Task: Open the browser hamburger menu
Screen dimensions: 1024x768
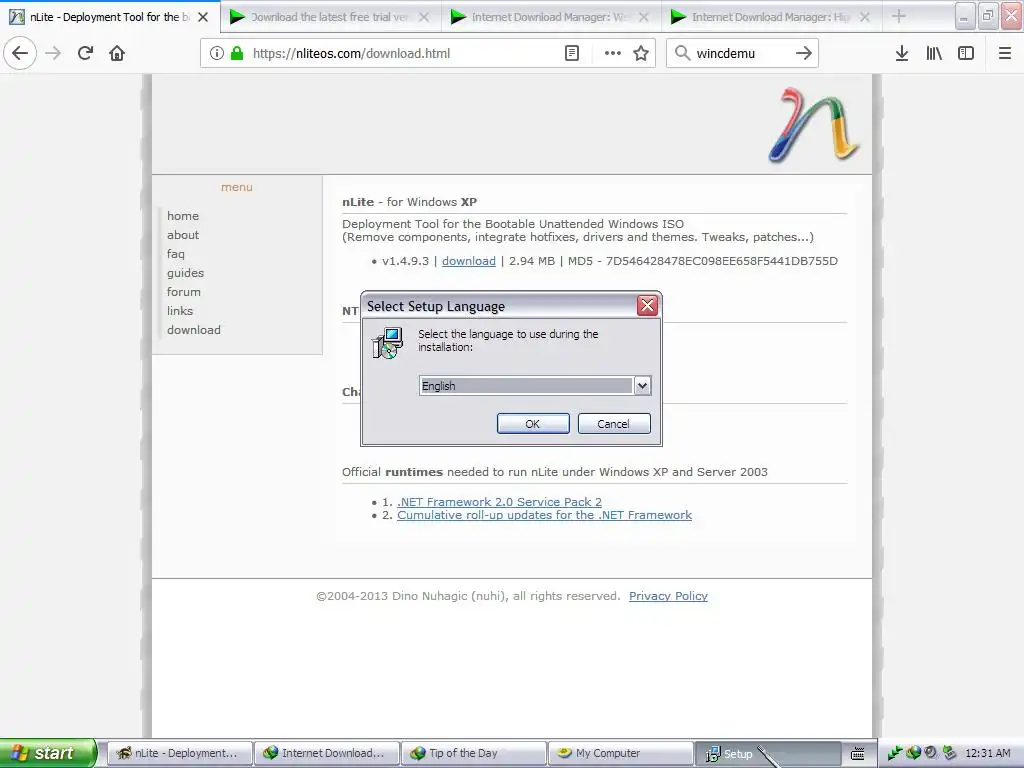Action: pyautogui.click(x=1004, y=53)
